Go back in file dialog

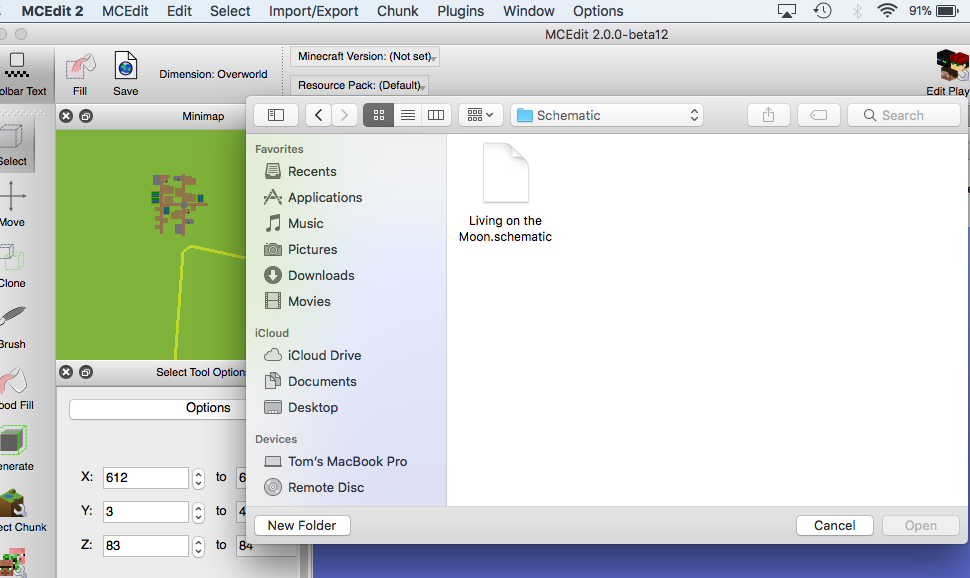coord(319,115)
